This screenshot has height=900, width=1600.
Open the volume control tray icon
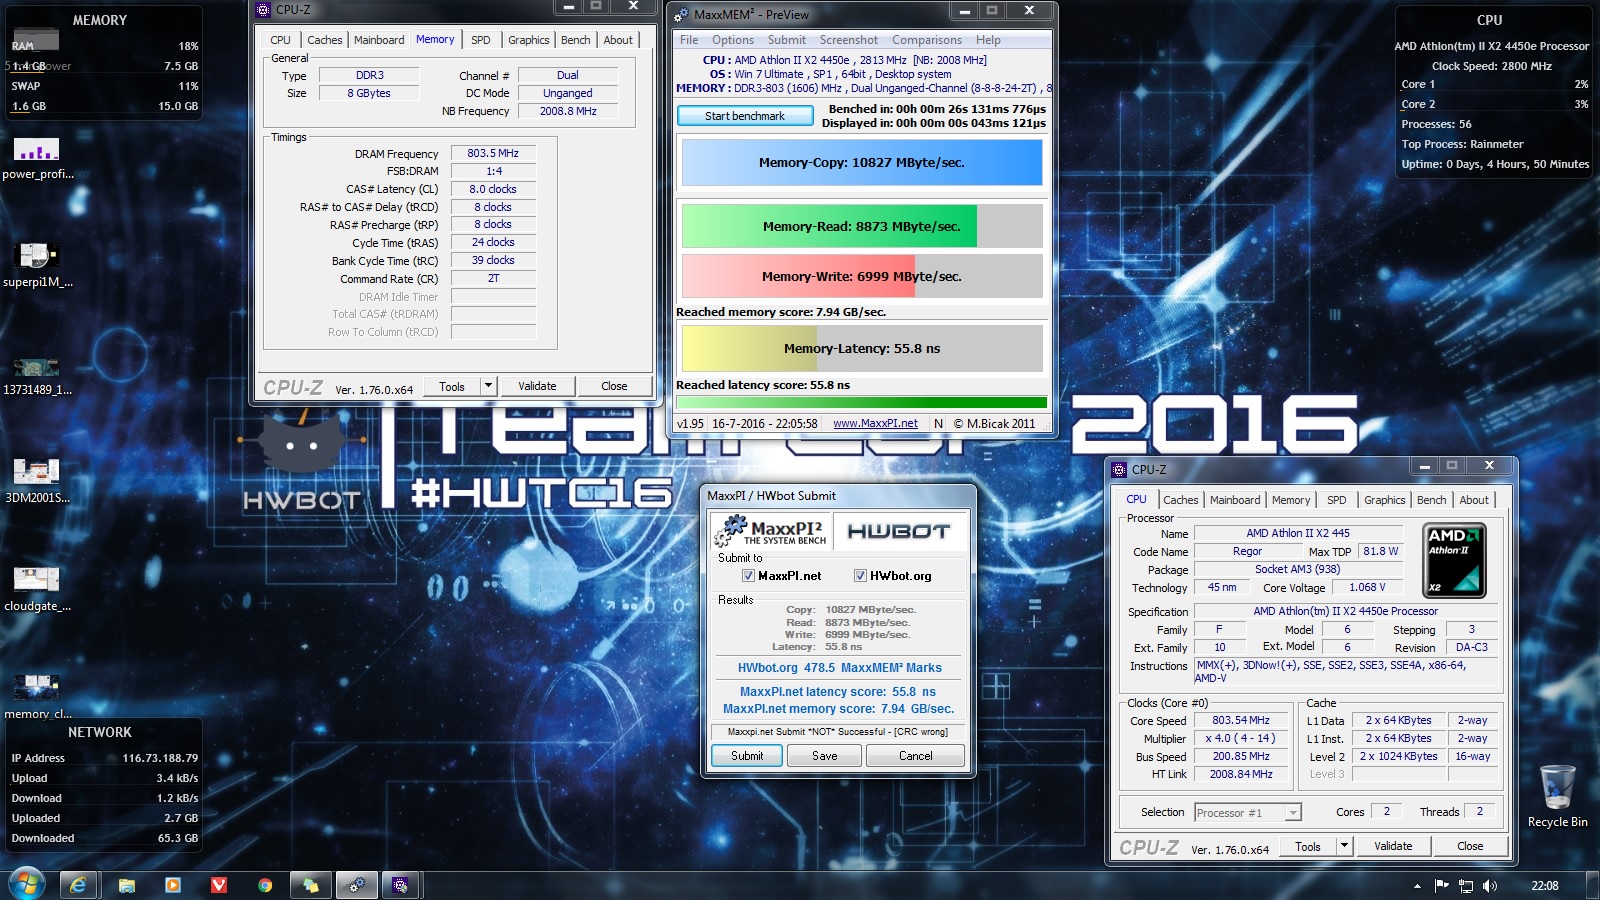tap(1490, 886)
